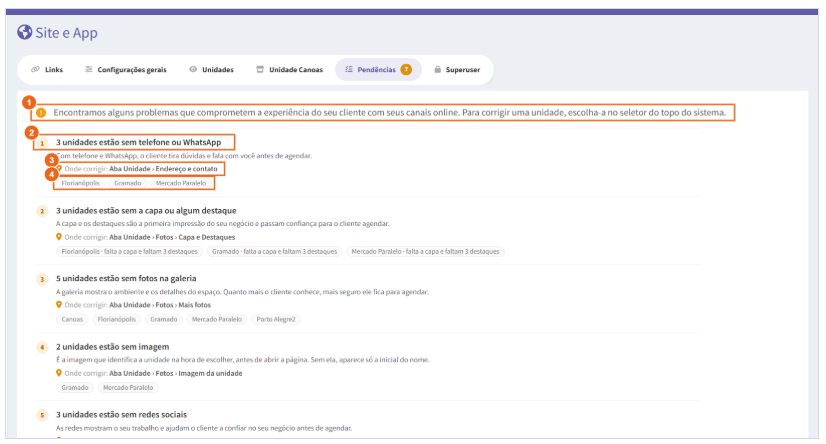Click the Gramado tag under telefone ou WhatsApp
The width and height of the screenshot is (826, 444).
pos(128,183)
